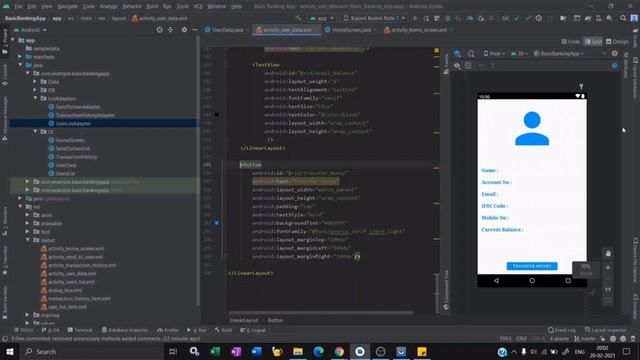Screen dimensions: 640x360
Task: Click the black color swatch in the editor gutter
Action: tap(216, 115)
